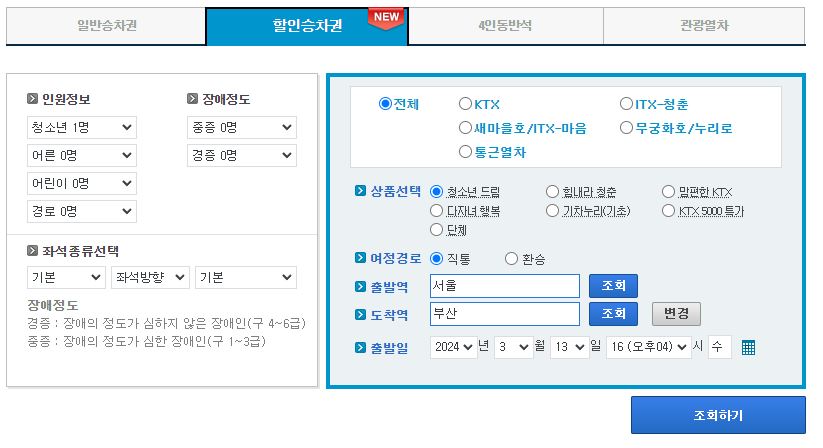Open the 어린이 0명 passenger dropdown

tap(82, 184)
